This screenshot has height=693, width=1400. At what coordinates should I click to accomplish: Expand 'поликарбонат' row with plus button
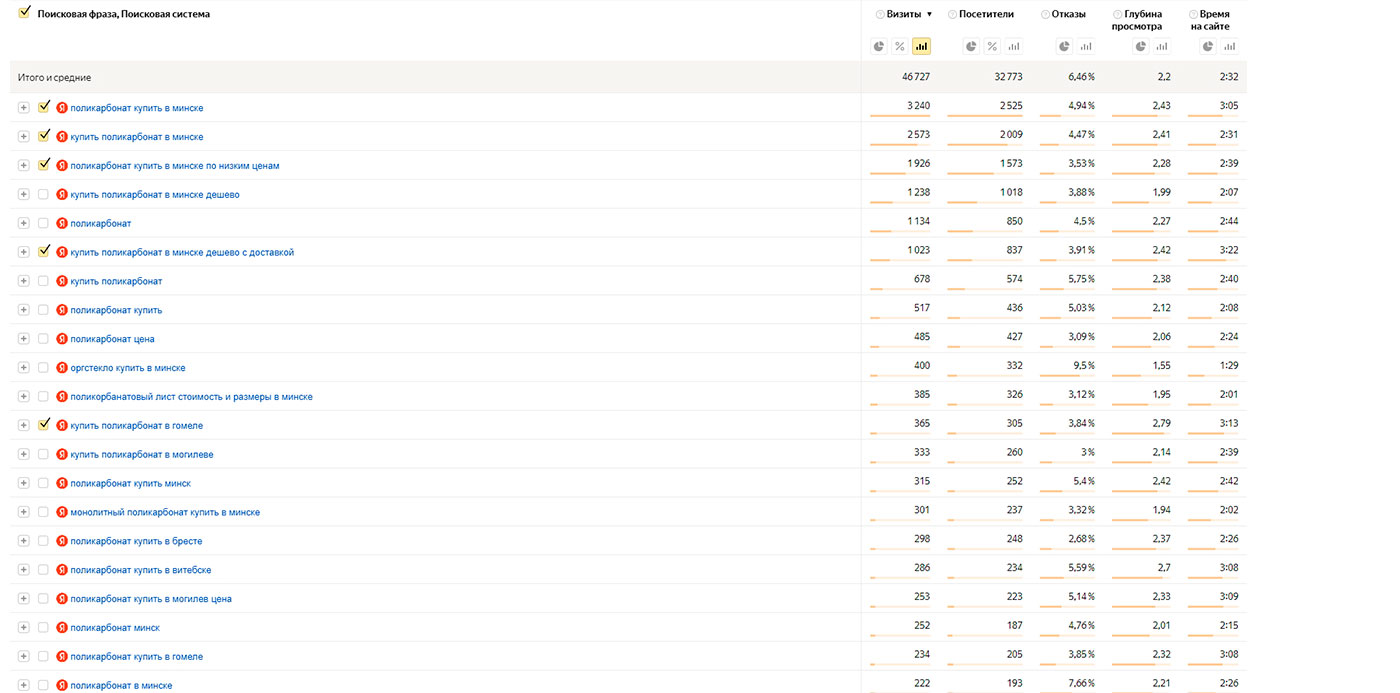[x=24, y=223]
